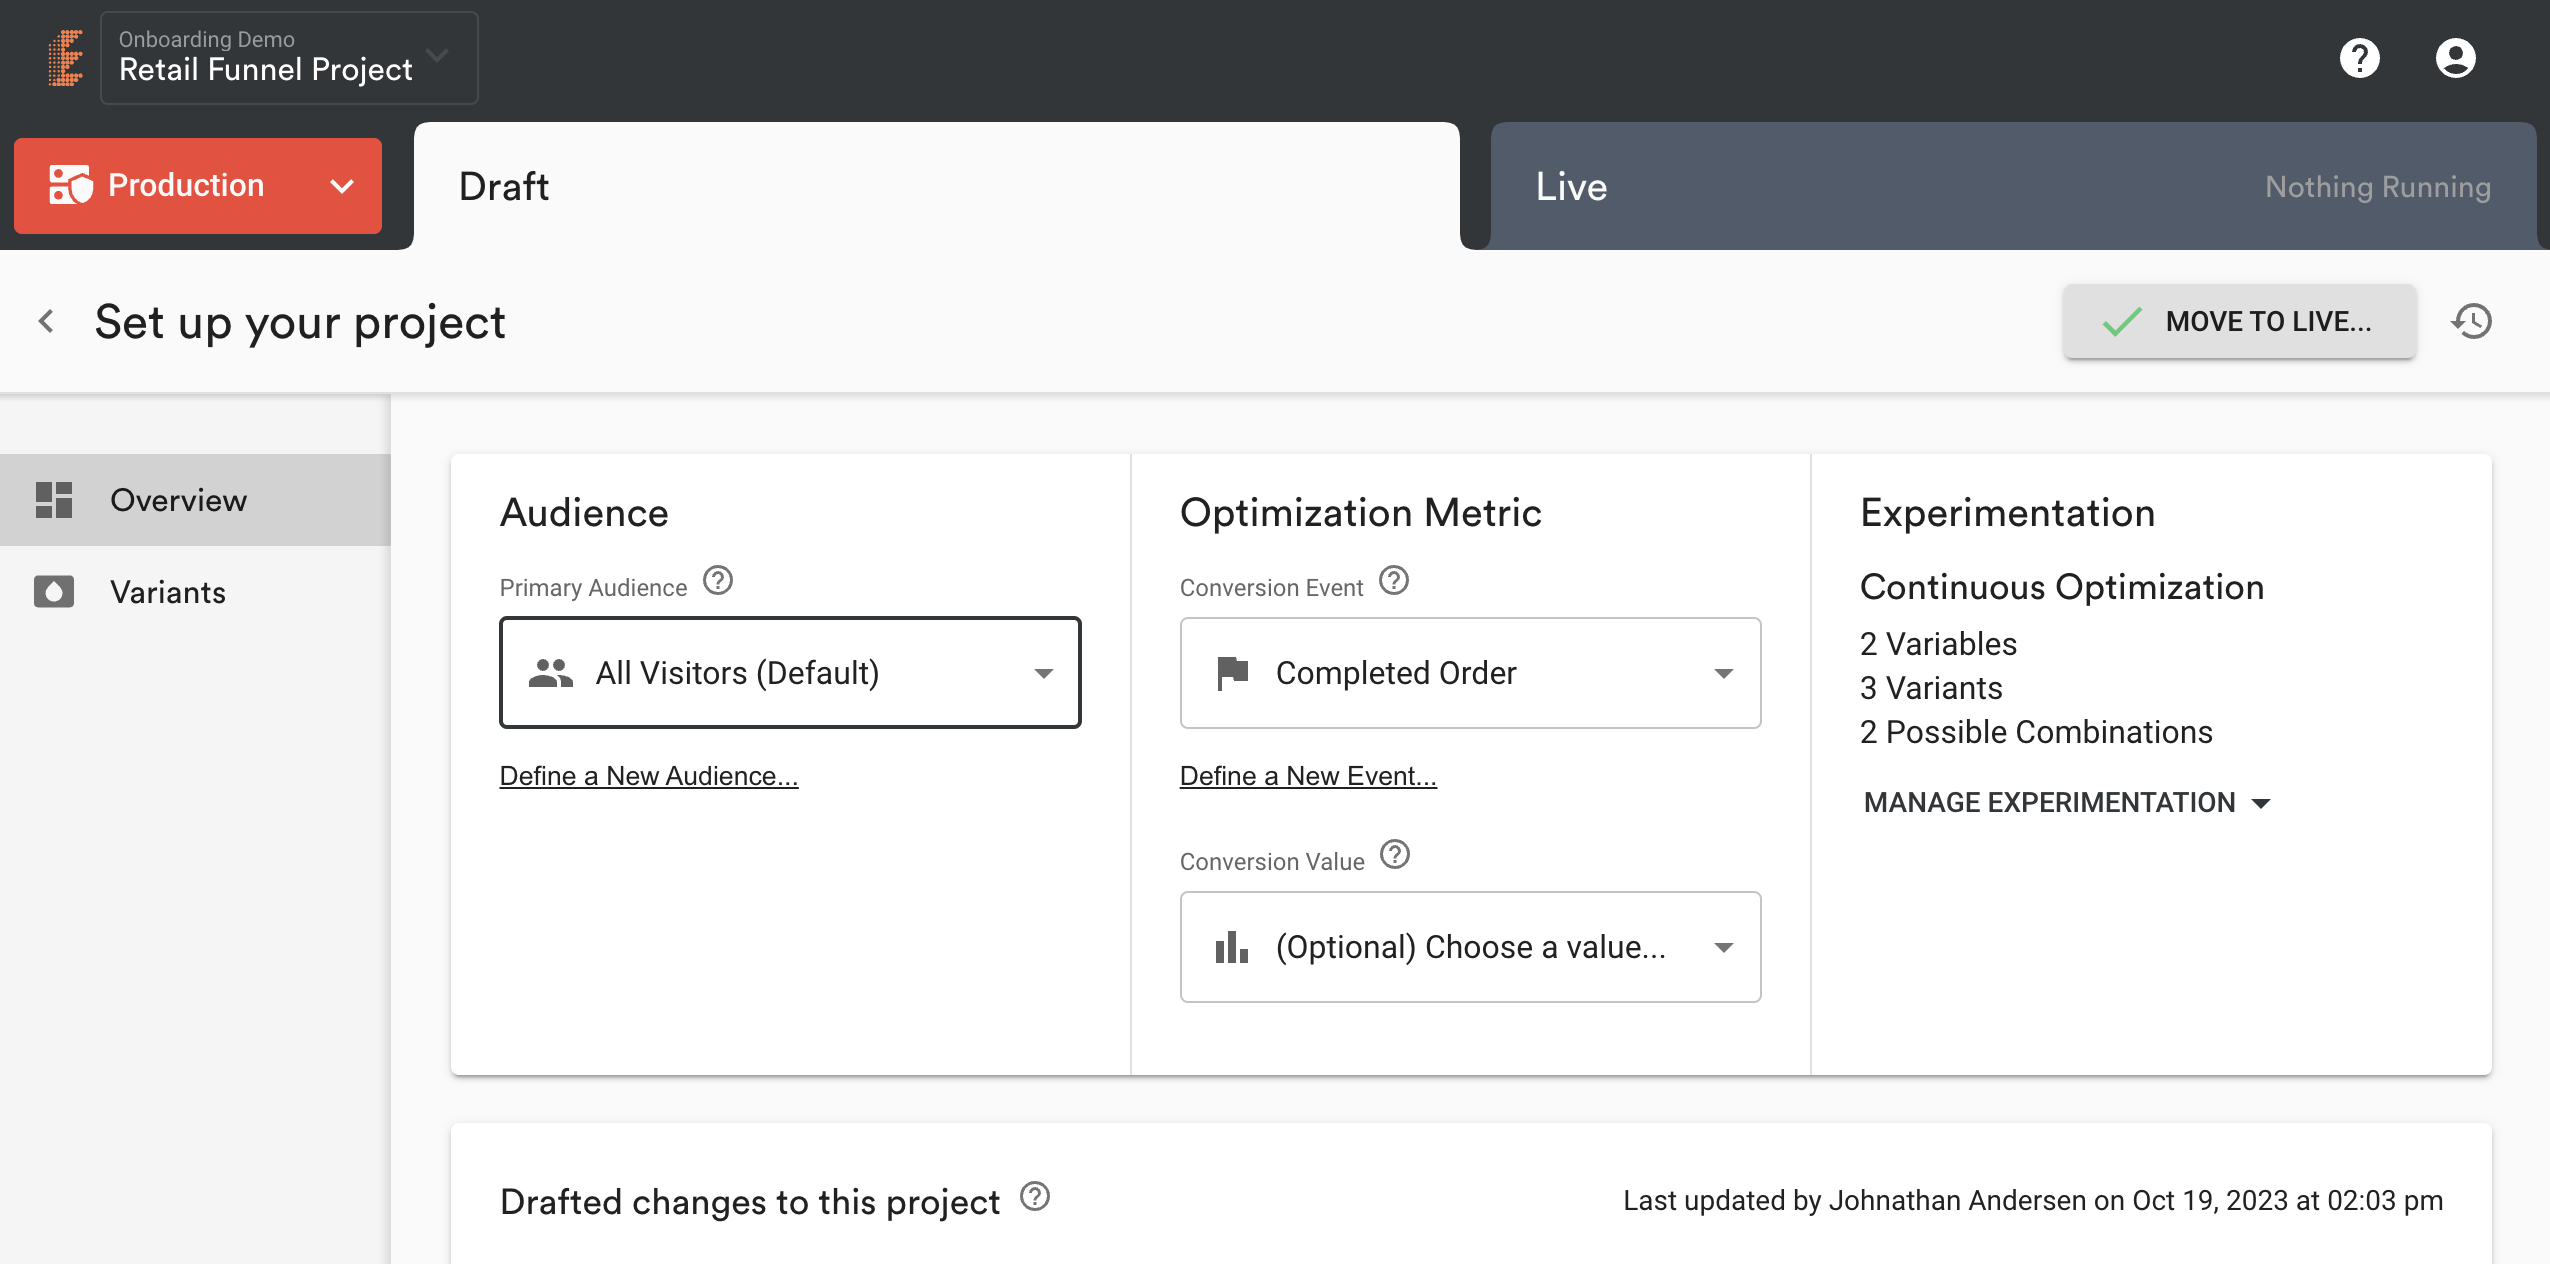Click the project selector chevron arrow
This screenshot has height=1264, width=2550.
pyautogui.click(x=437, y=55)
